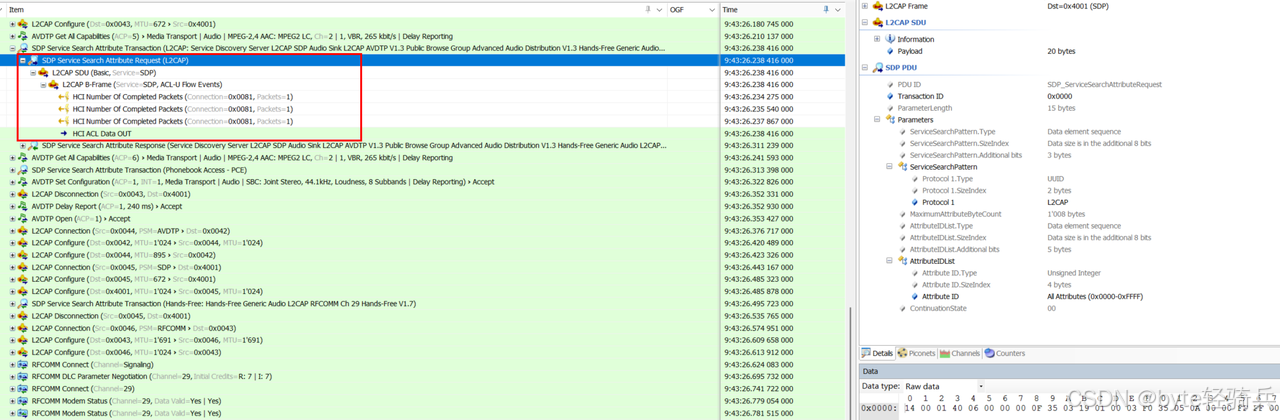This screenshot has width=1280, height=420.
Task: Click the SDP Service Search Attribute Request icon
Action: pos(33,60)
